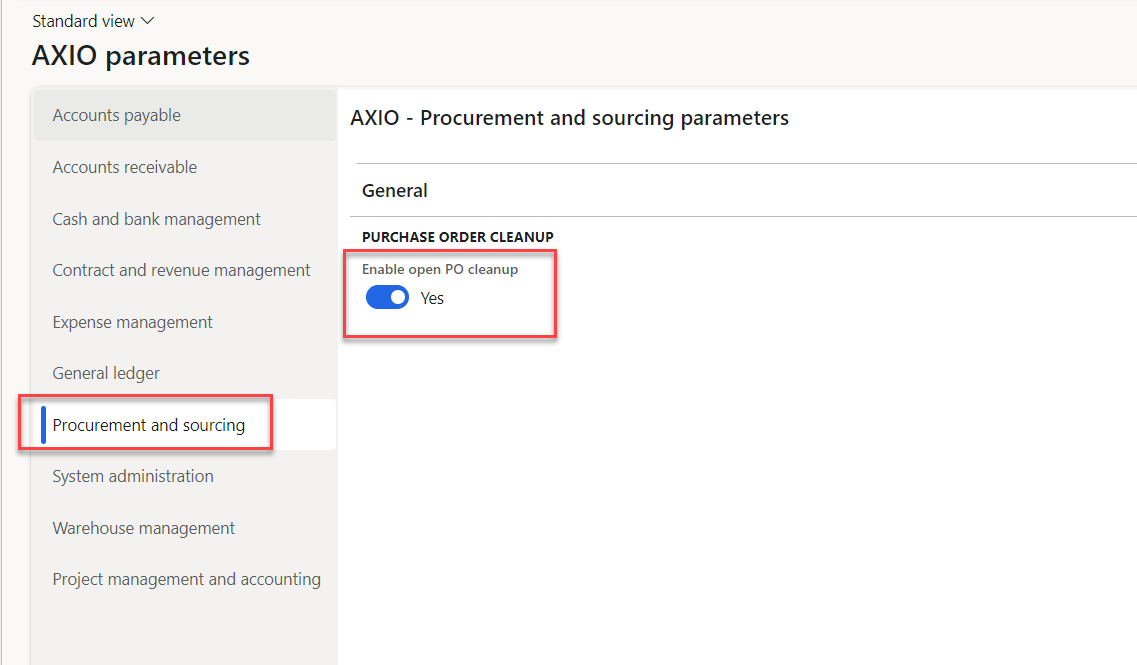This screenshot has height=665, width=1137.
Task: Open the Accounts receivable section
Action: click(x=124, y=167)
